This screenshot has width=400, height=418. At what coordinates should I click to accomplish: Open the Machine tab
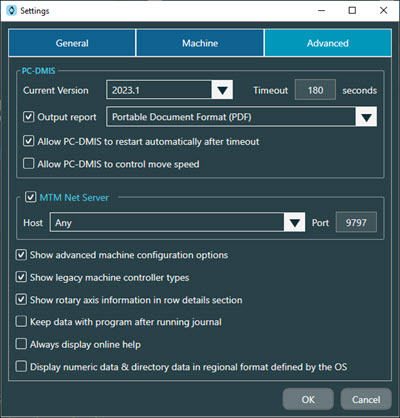point(200,43)
